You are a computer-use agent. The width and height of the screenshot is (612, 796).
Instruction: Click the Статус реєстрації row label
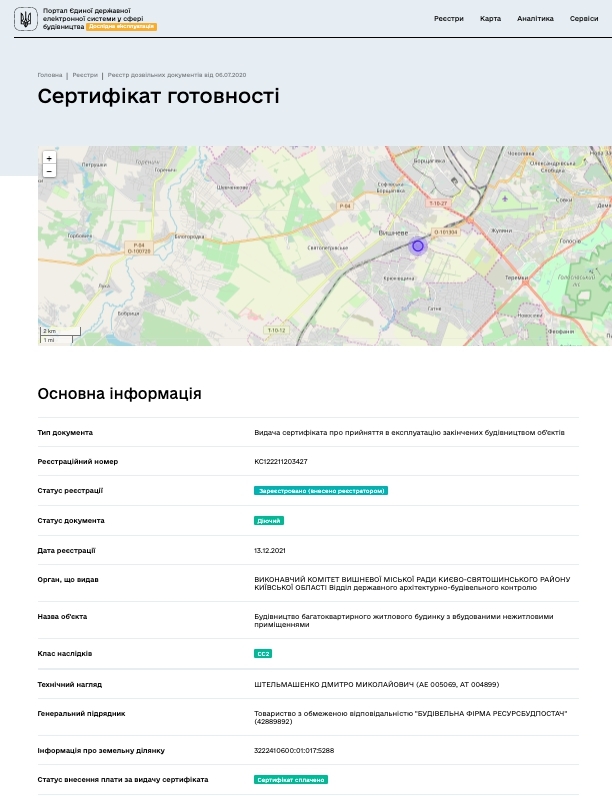coord(70,490)
